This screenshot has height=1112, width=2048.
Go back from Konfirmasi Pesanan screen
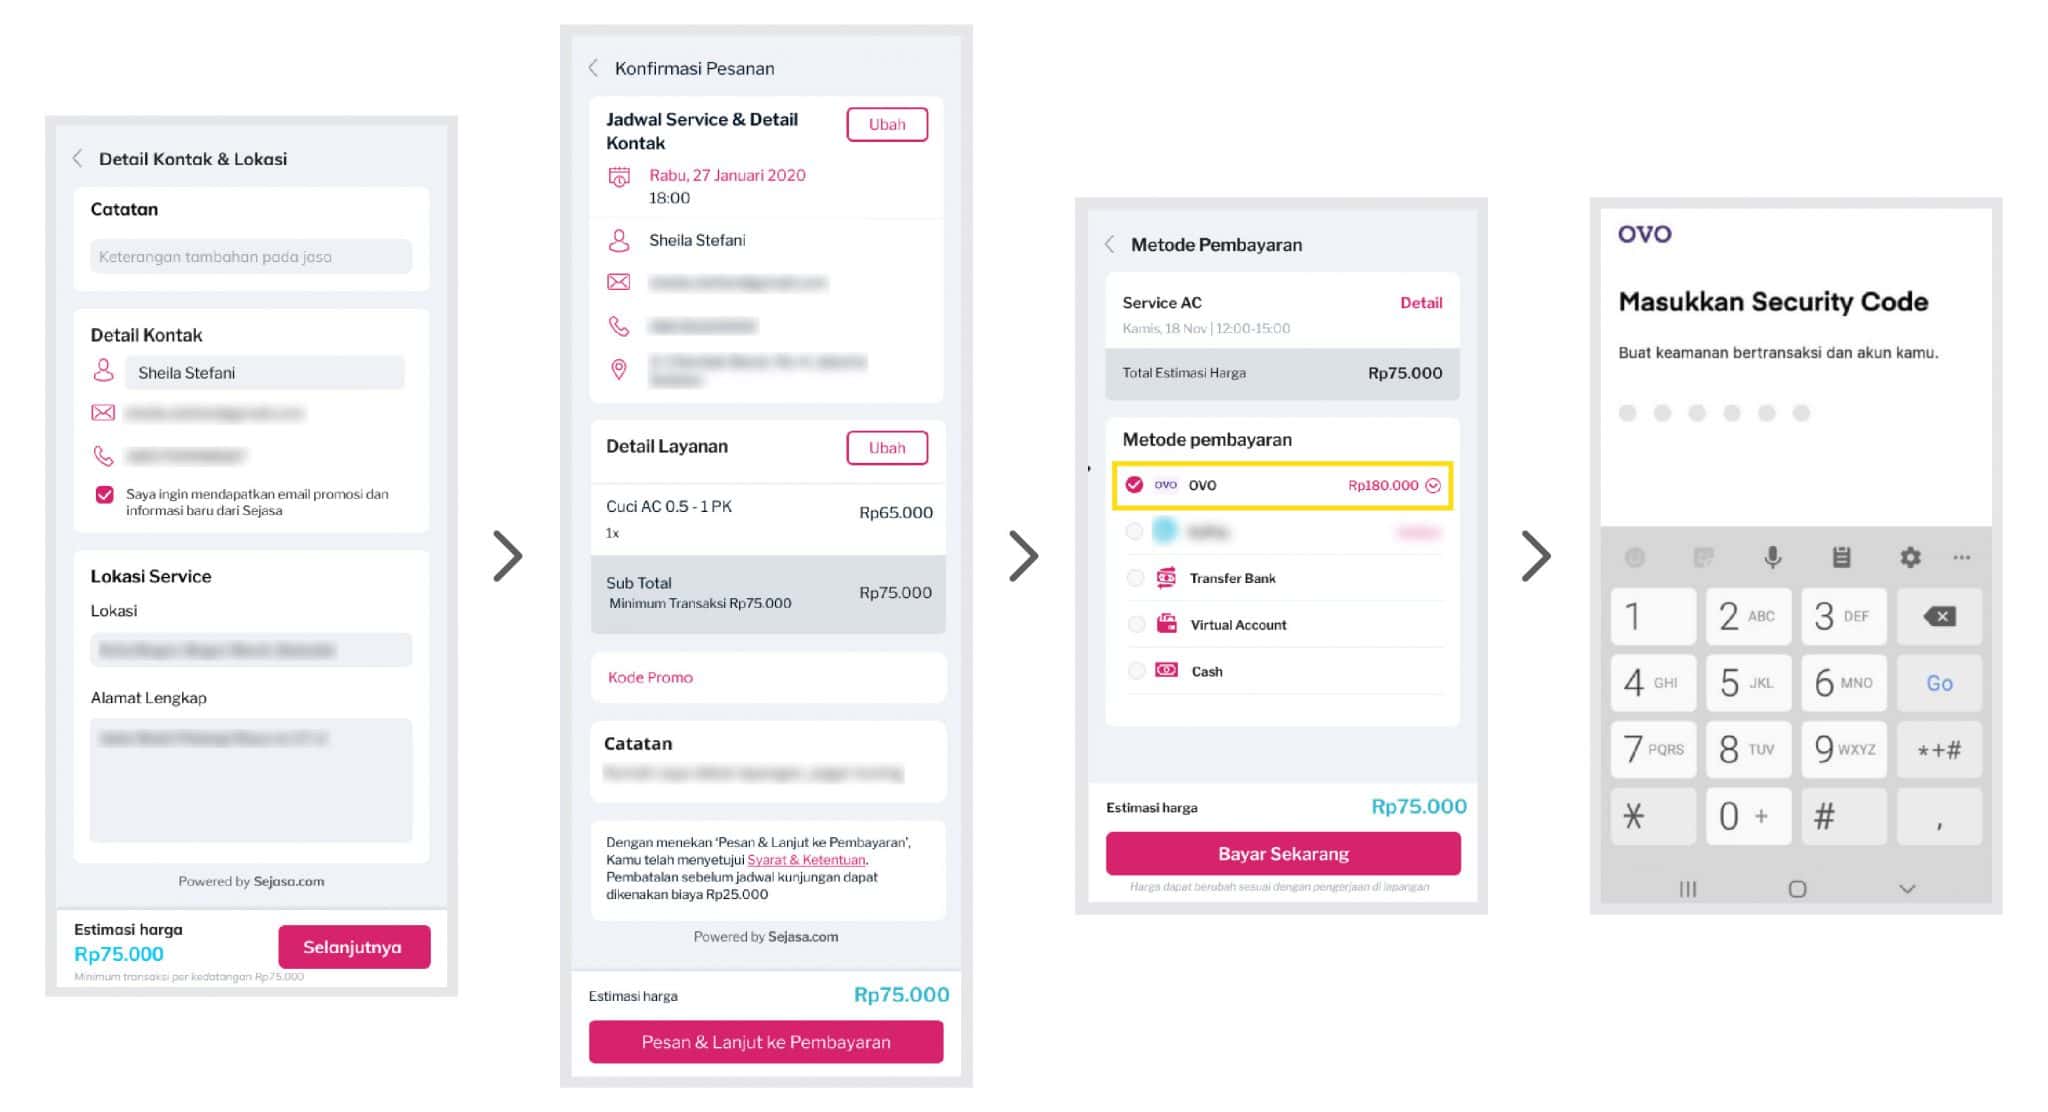point(593,68)
